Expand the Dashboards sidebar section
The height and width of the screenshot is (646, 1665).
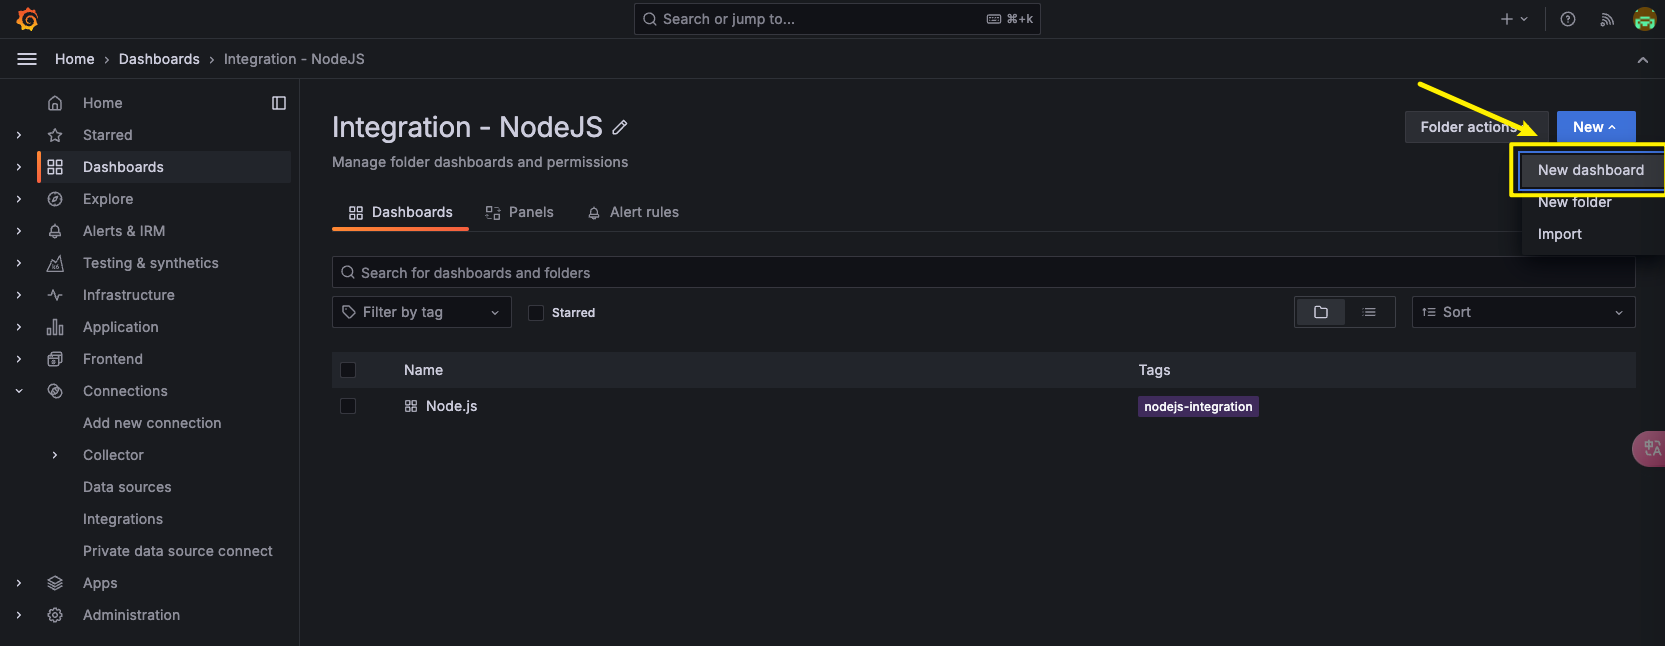coord(19,167)
